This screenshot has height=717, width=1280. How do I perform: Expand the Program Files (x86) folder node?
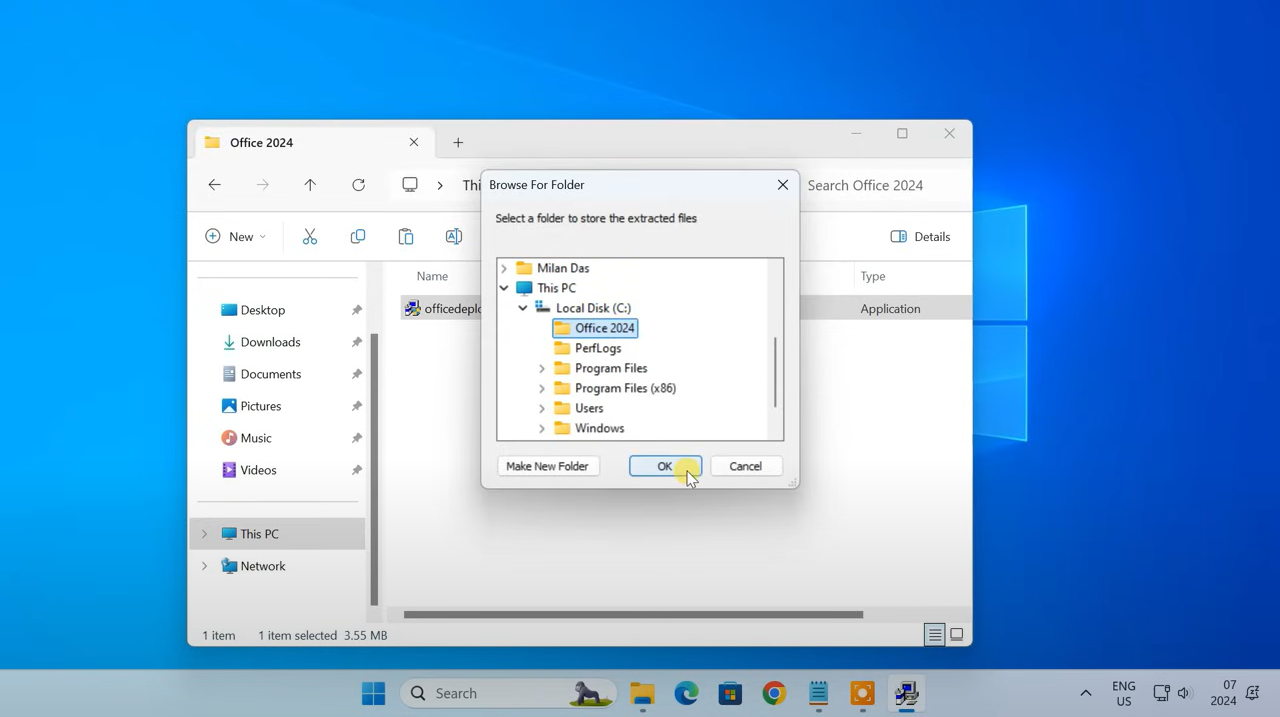pos(542,388)
